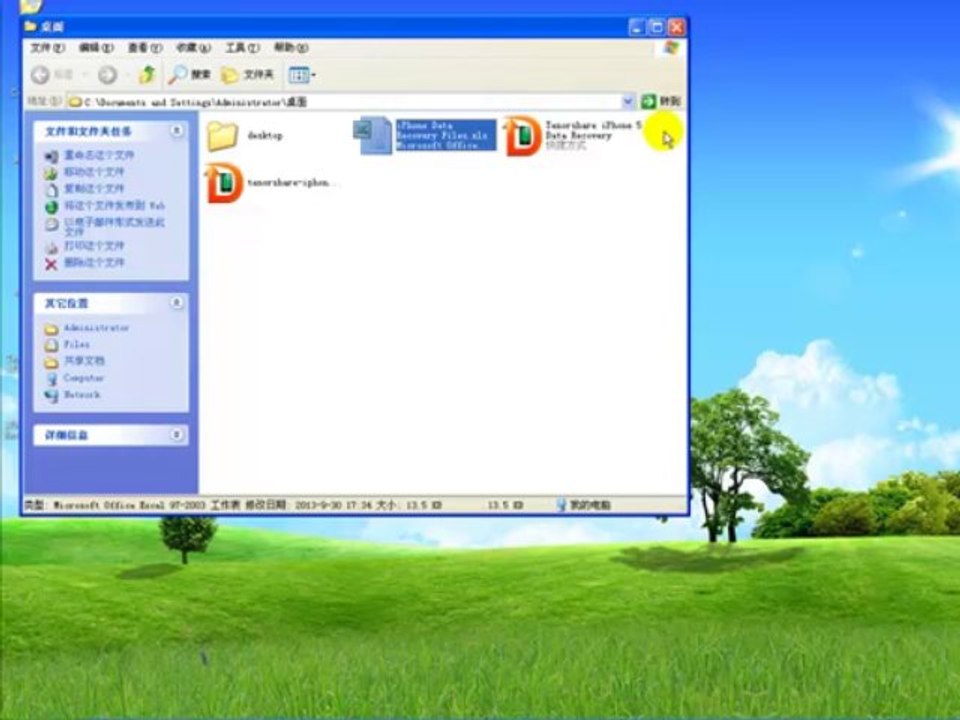Publish this file to the Web
This screenshot has width=960, height=720.
pyautogui.click(x=105, y=206)
